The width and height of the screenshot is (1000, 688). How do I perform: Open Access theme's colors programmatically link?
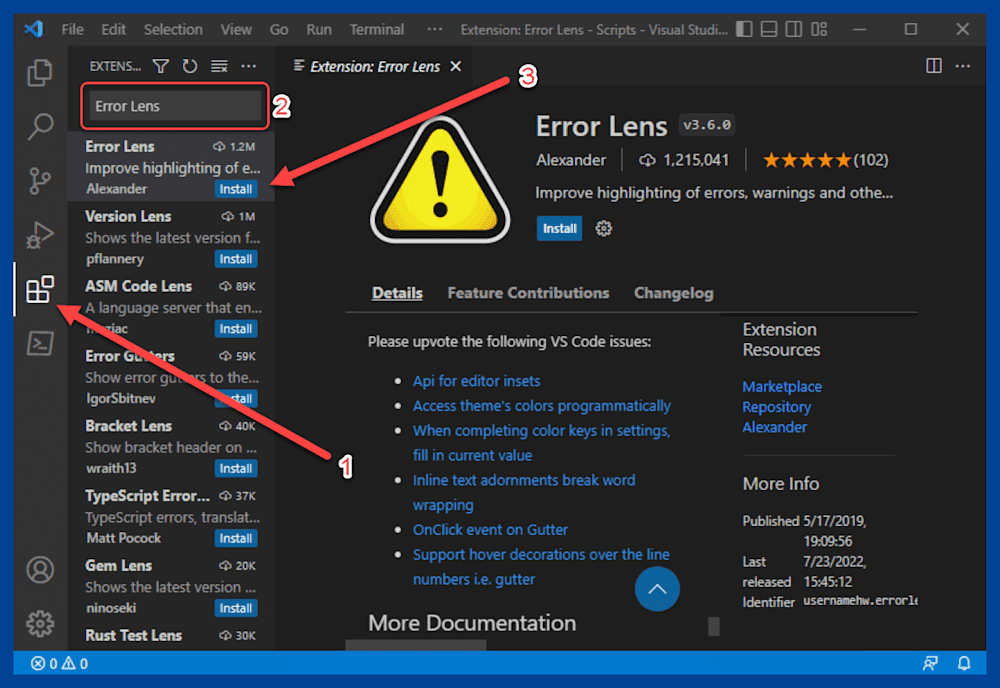pos(541,406)
